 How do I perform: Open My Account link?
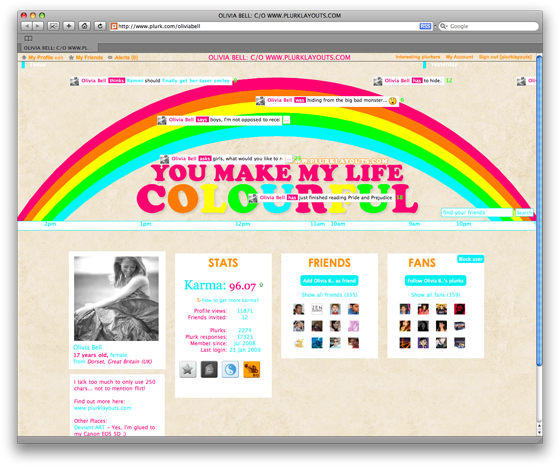click(459, 57)
